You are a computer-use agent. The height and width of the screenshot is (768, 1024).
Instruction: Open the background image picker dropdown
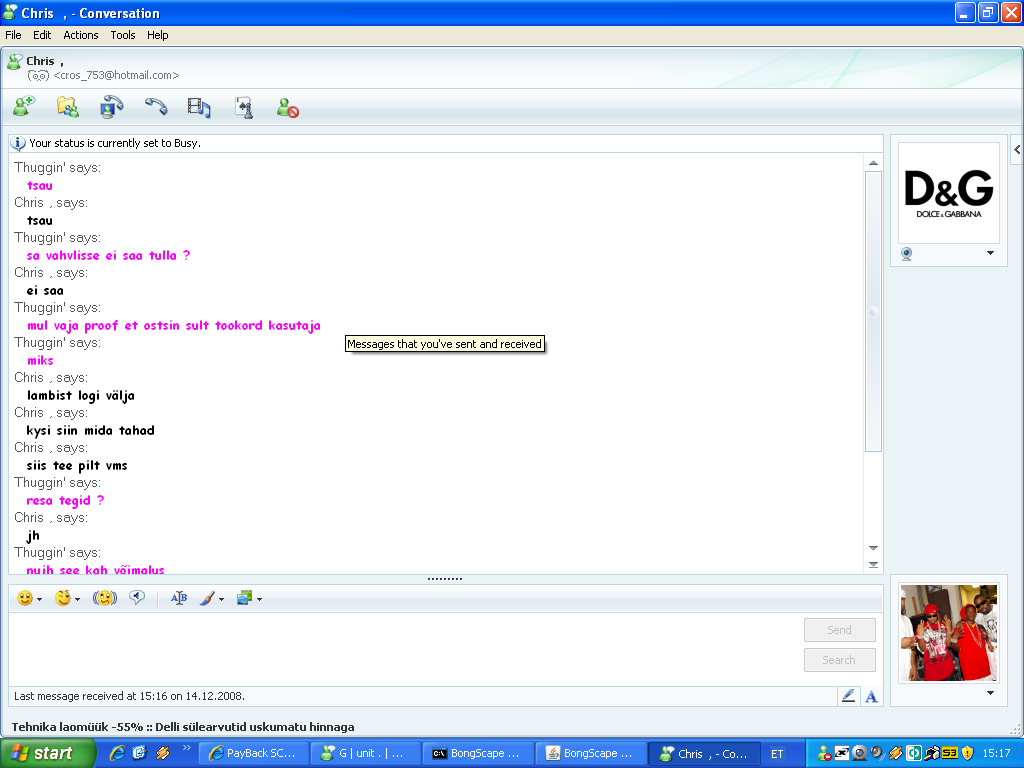(x=260, y=598)
